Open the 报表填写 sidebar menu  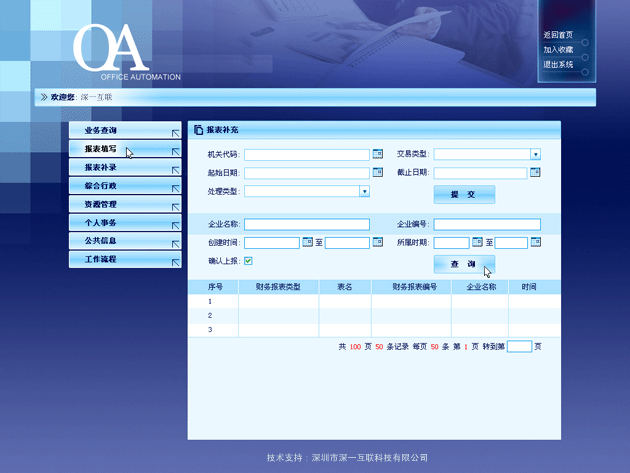pyautogui.click(x=101, y=149)
